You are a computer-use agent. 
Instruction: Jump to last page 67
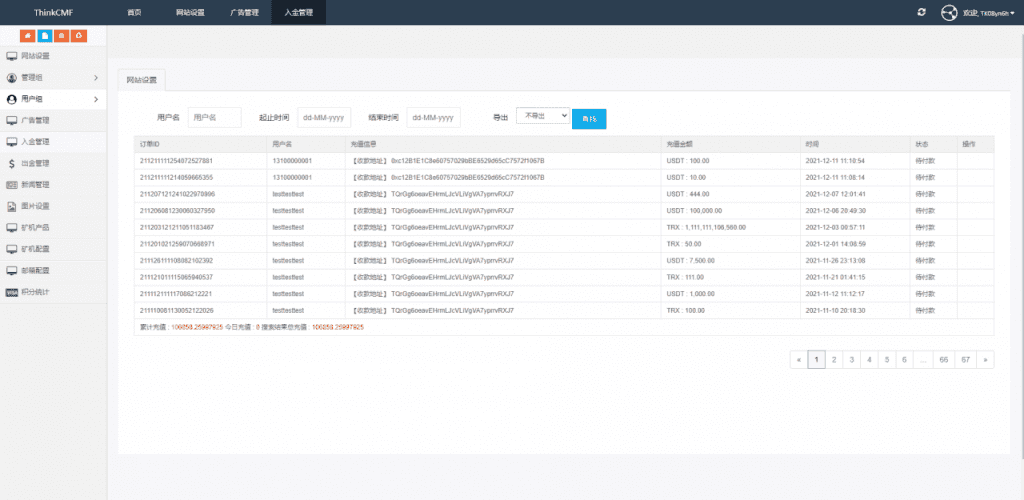pos(966,360)
